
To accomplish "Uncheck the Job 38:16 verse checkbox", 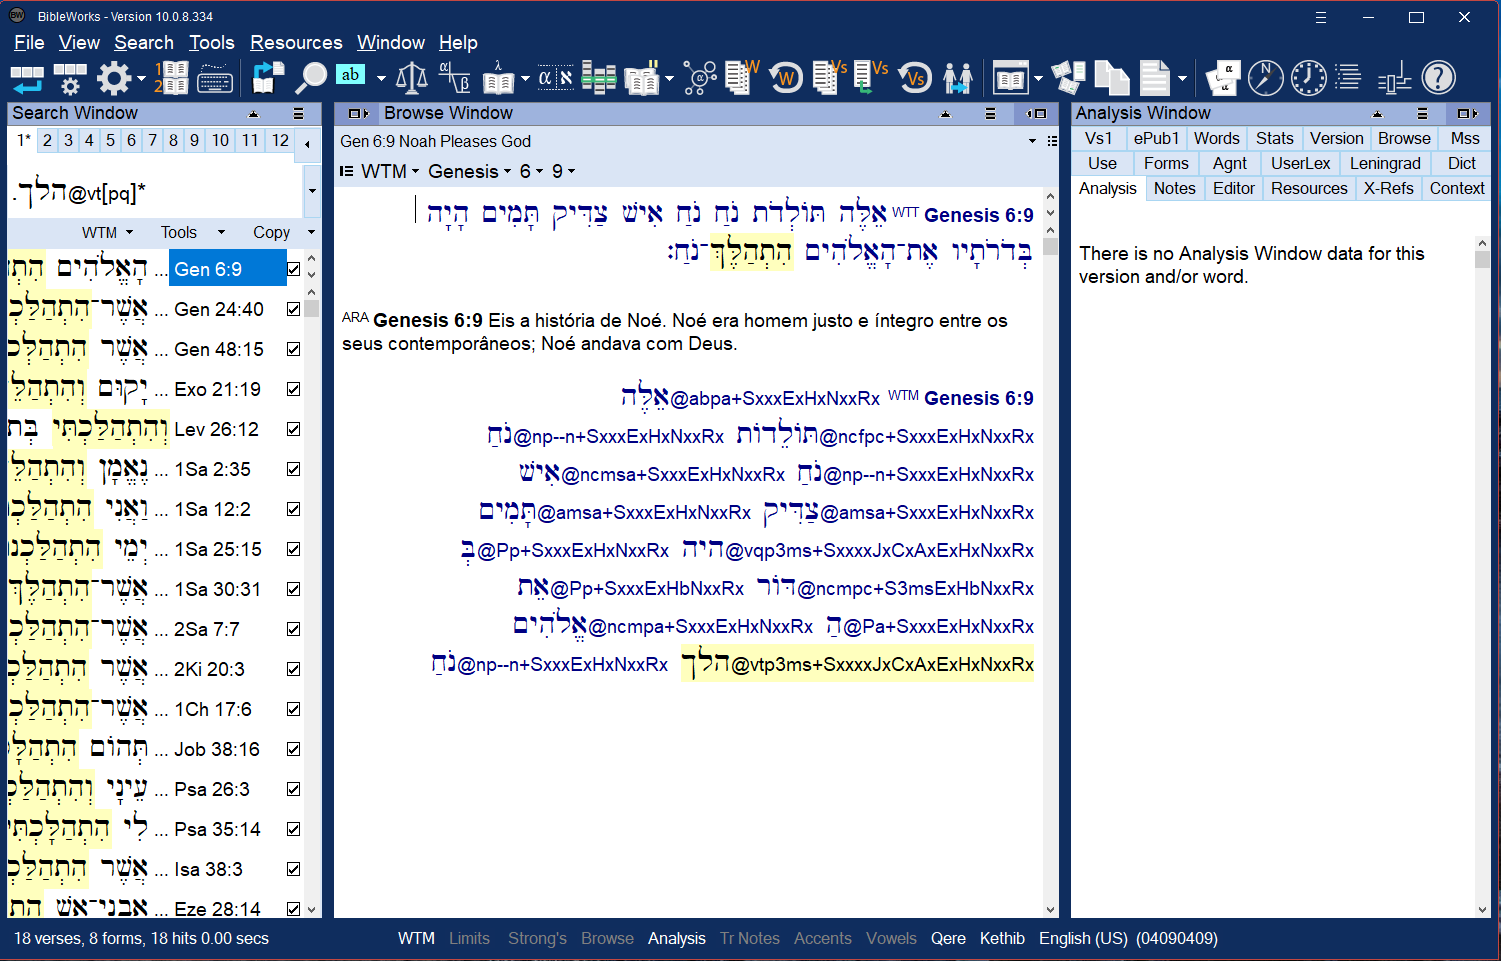I will pyautogui.click(x=293, y=749).
